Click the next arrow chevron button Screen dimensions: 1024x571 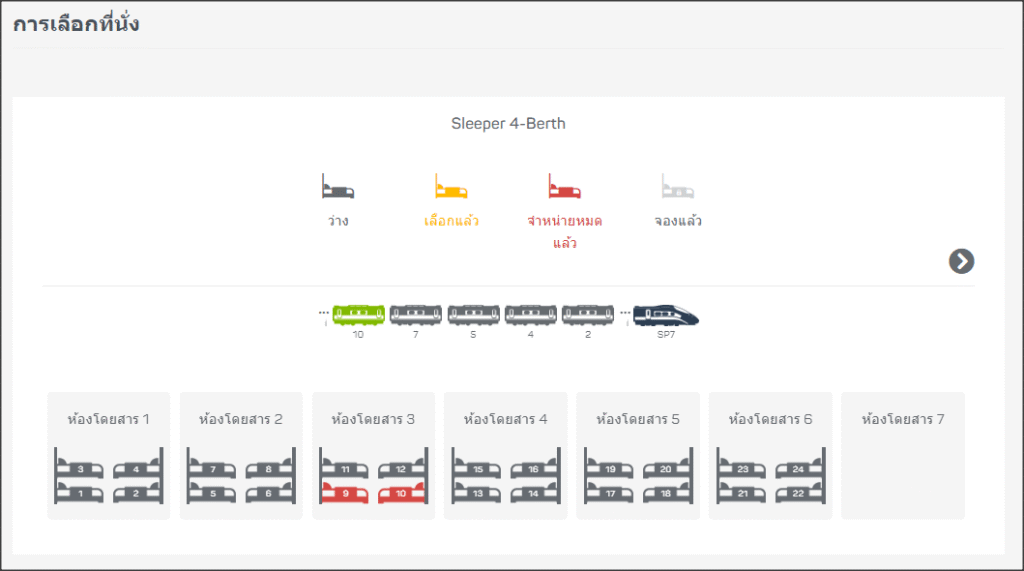tap(961, 261)
